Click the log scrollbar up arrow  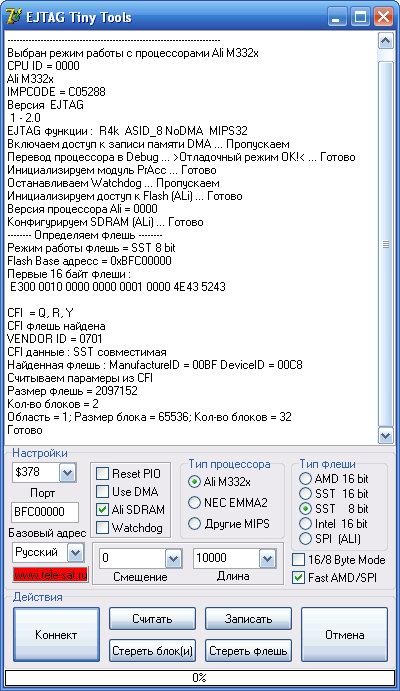click(385, 41)
